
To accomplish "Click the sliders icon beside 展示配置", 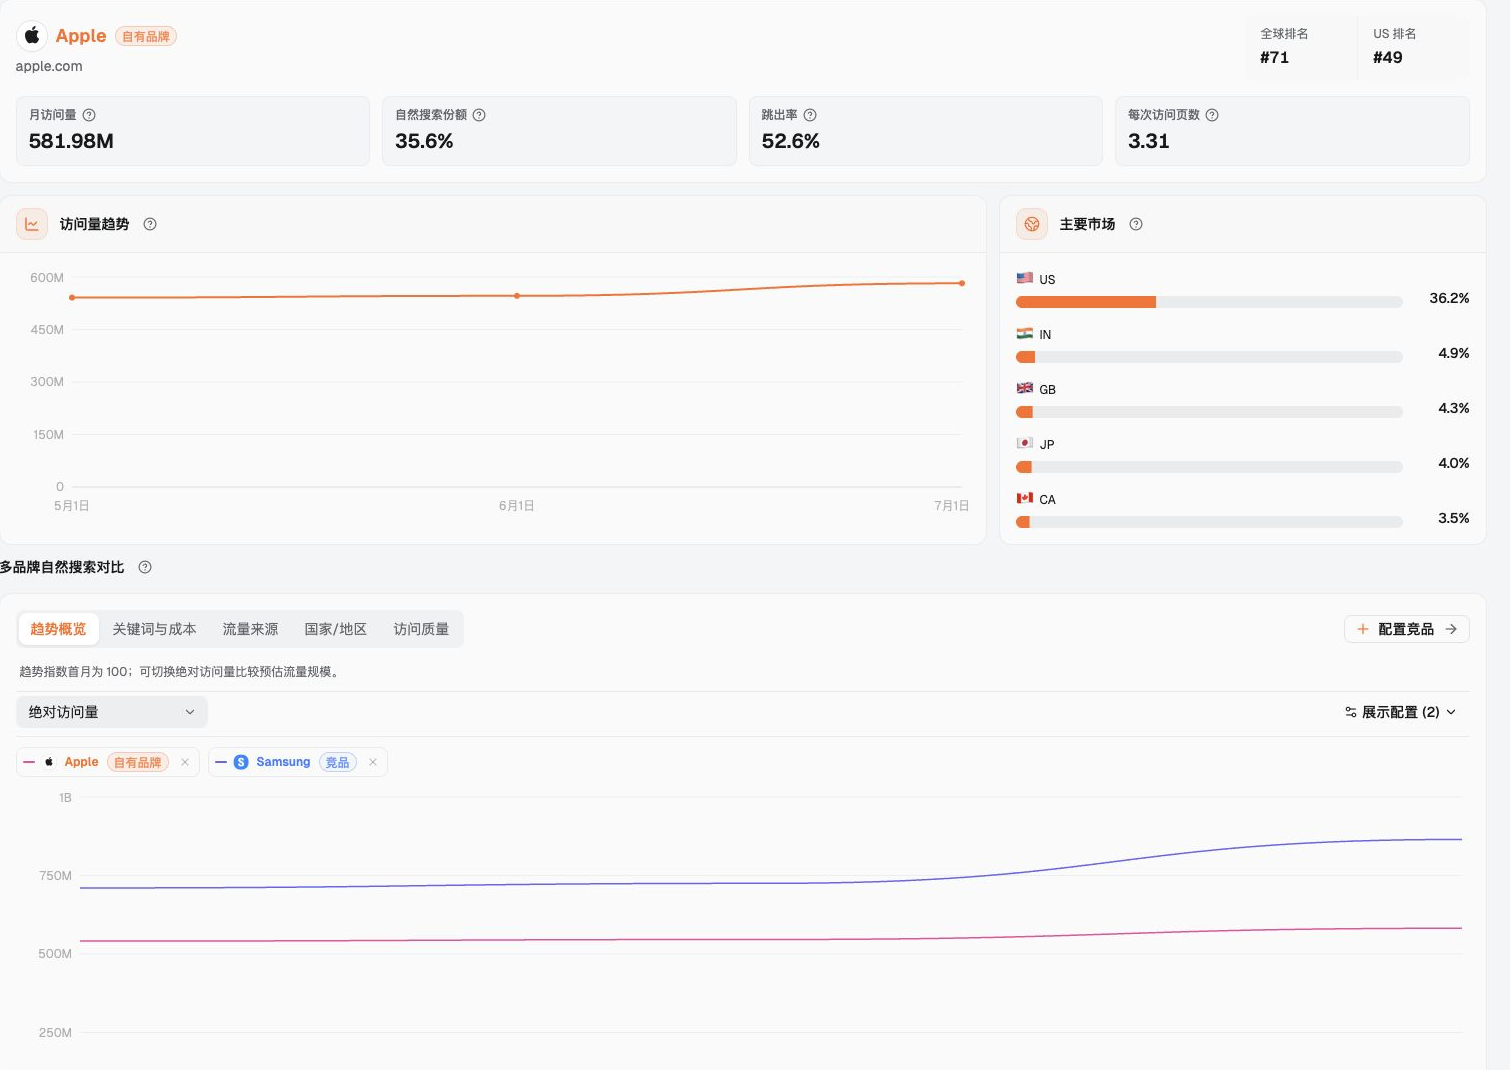I will click(1351, 712).
